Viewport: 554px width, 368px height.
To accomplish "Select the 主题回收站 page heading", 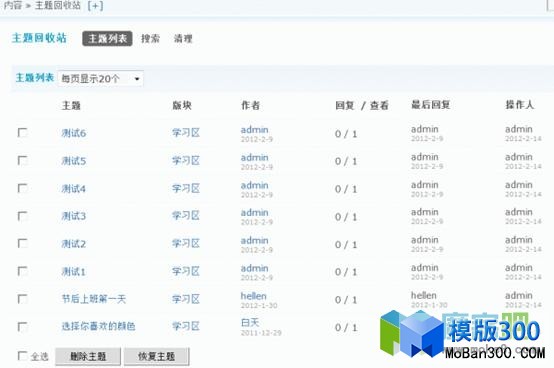I will tap(39, 38).
